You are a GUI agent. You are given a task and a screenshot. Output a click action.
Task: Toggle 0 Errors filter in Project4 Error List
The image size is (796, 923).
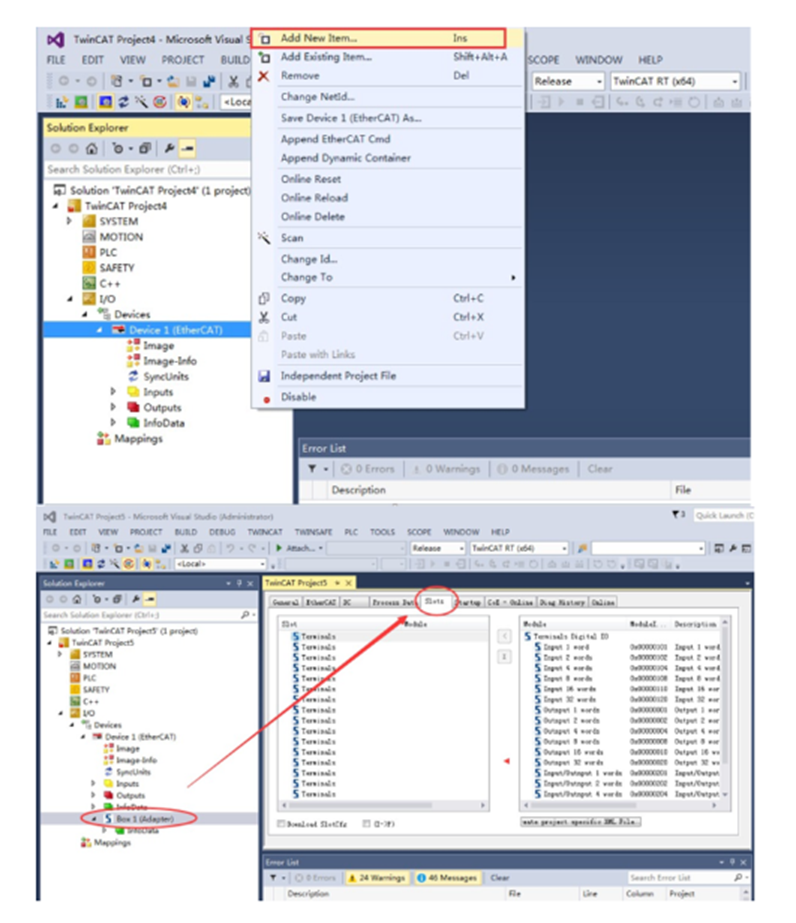click(369, 469)
